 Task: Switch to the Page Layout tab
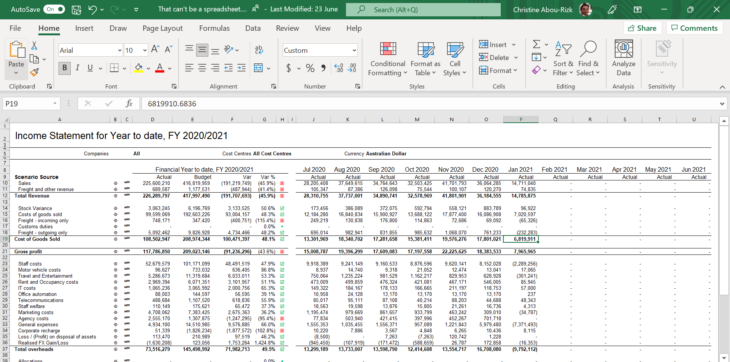[x=162, y=28]
